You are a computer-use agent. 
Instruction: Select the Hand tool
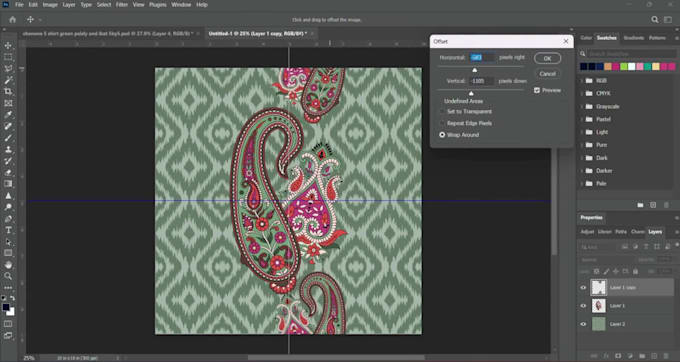click(x=8, y=264)
